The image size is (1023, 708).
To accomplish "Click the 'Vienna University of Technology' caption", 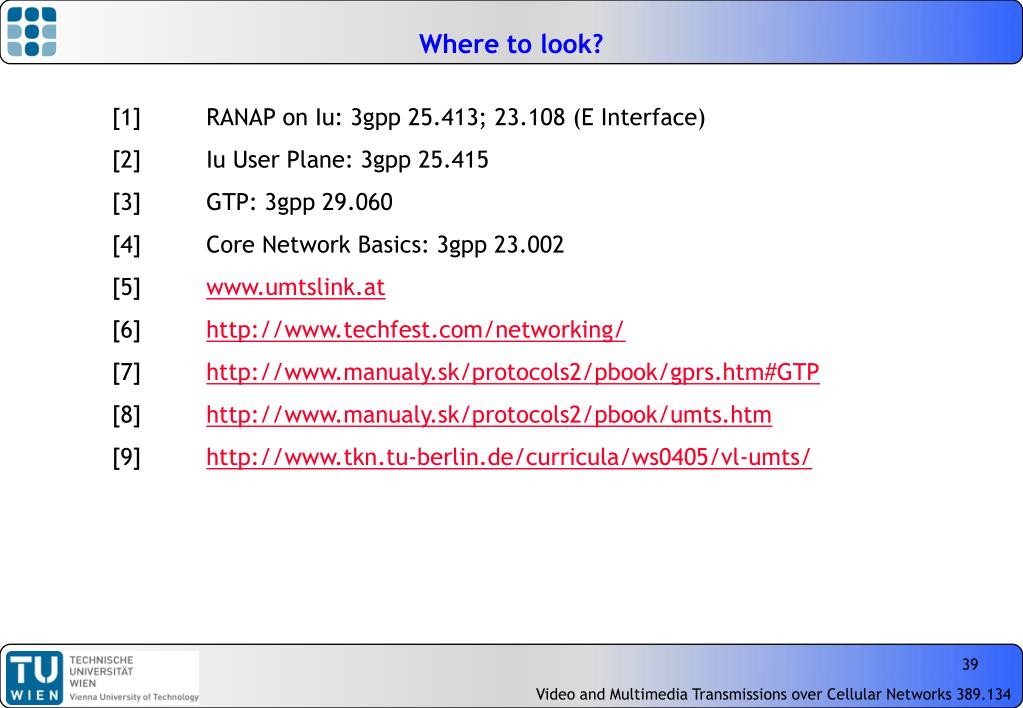I will click(x=134, y=697).
